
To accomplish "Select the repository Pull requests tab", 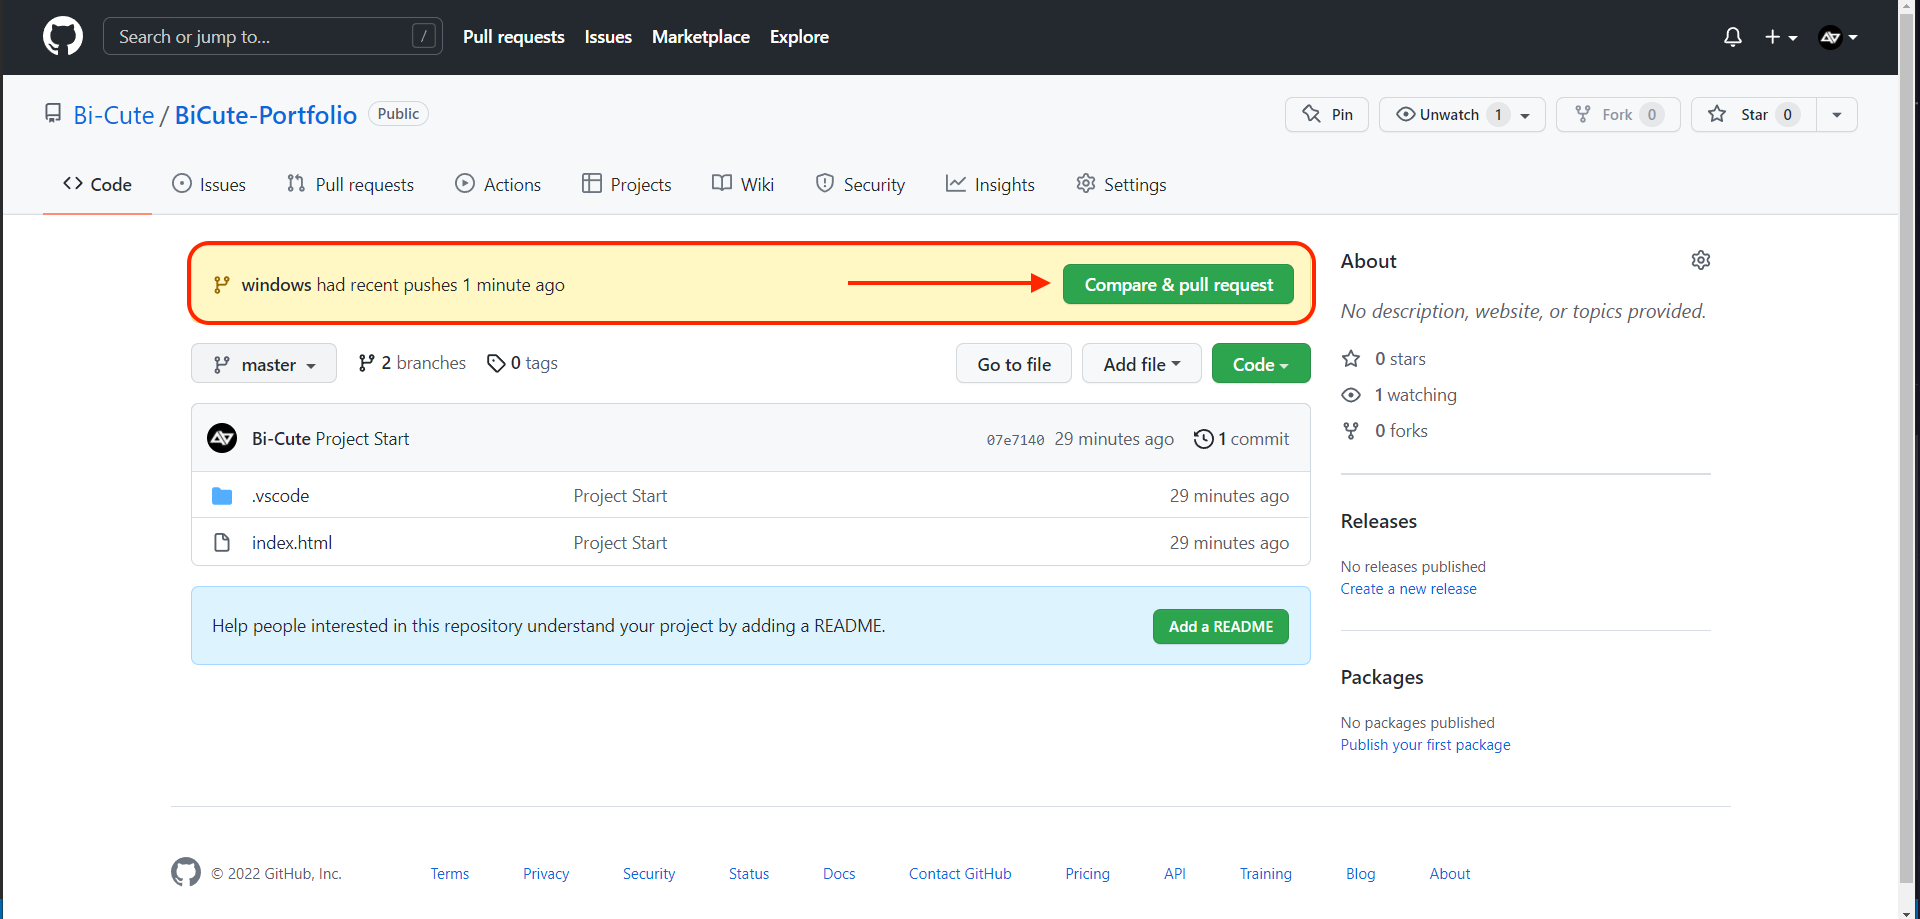I will [x=350, y=184].
